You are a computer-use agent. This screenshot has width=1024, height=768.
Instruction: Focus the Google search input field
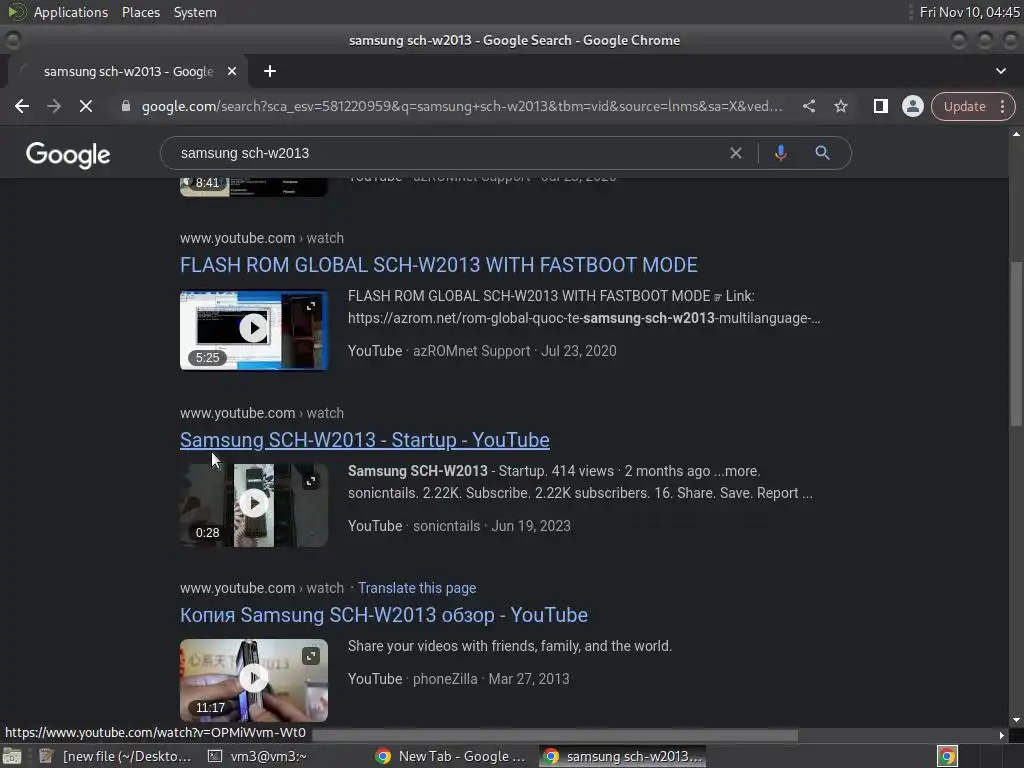pos(451,153)
